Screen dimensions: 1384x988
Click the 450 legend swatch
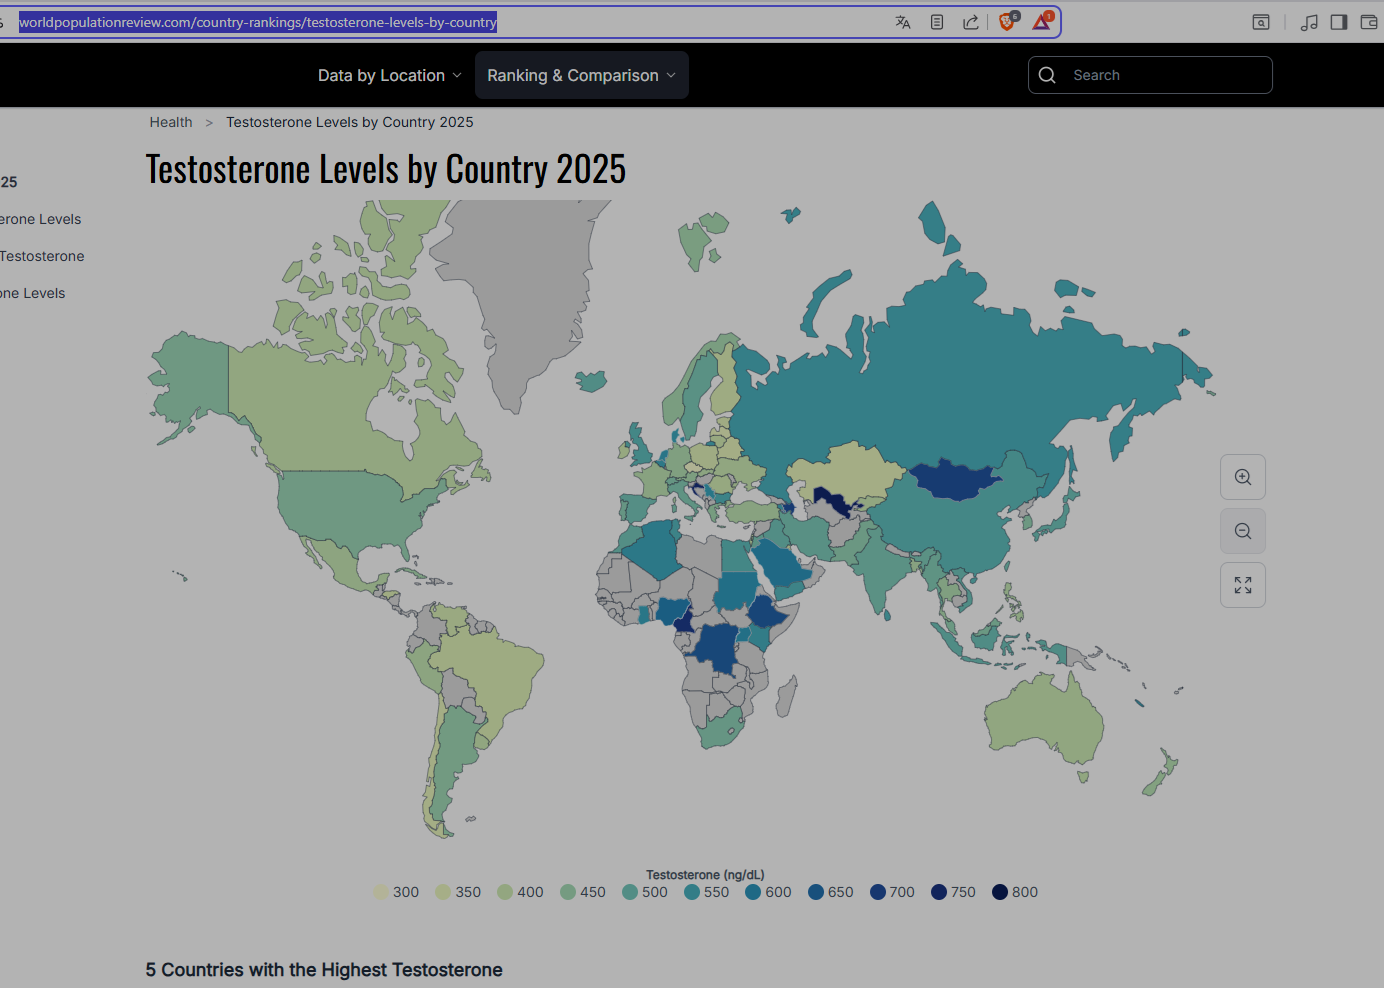568,892
